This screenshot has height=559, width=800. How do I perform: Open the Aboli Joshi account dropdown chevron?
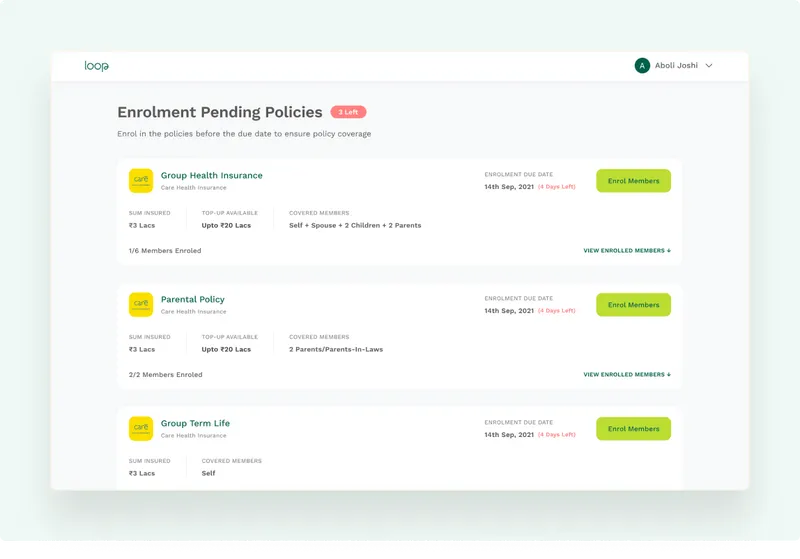(709, 66)
